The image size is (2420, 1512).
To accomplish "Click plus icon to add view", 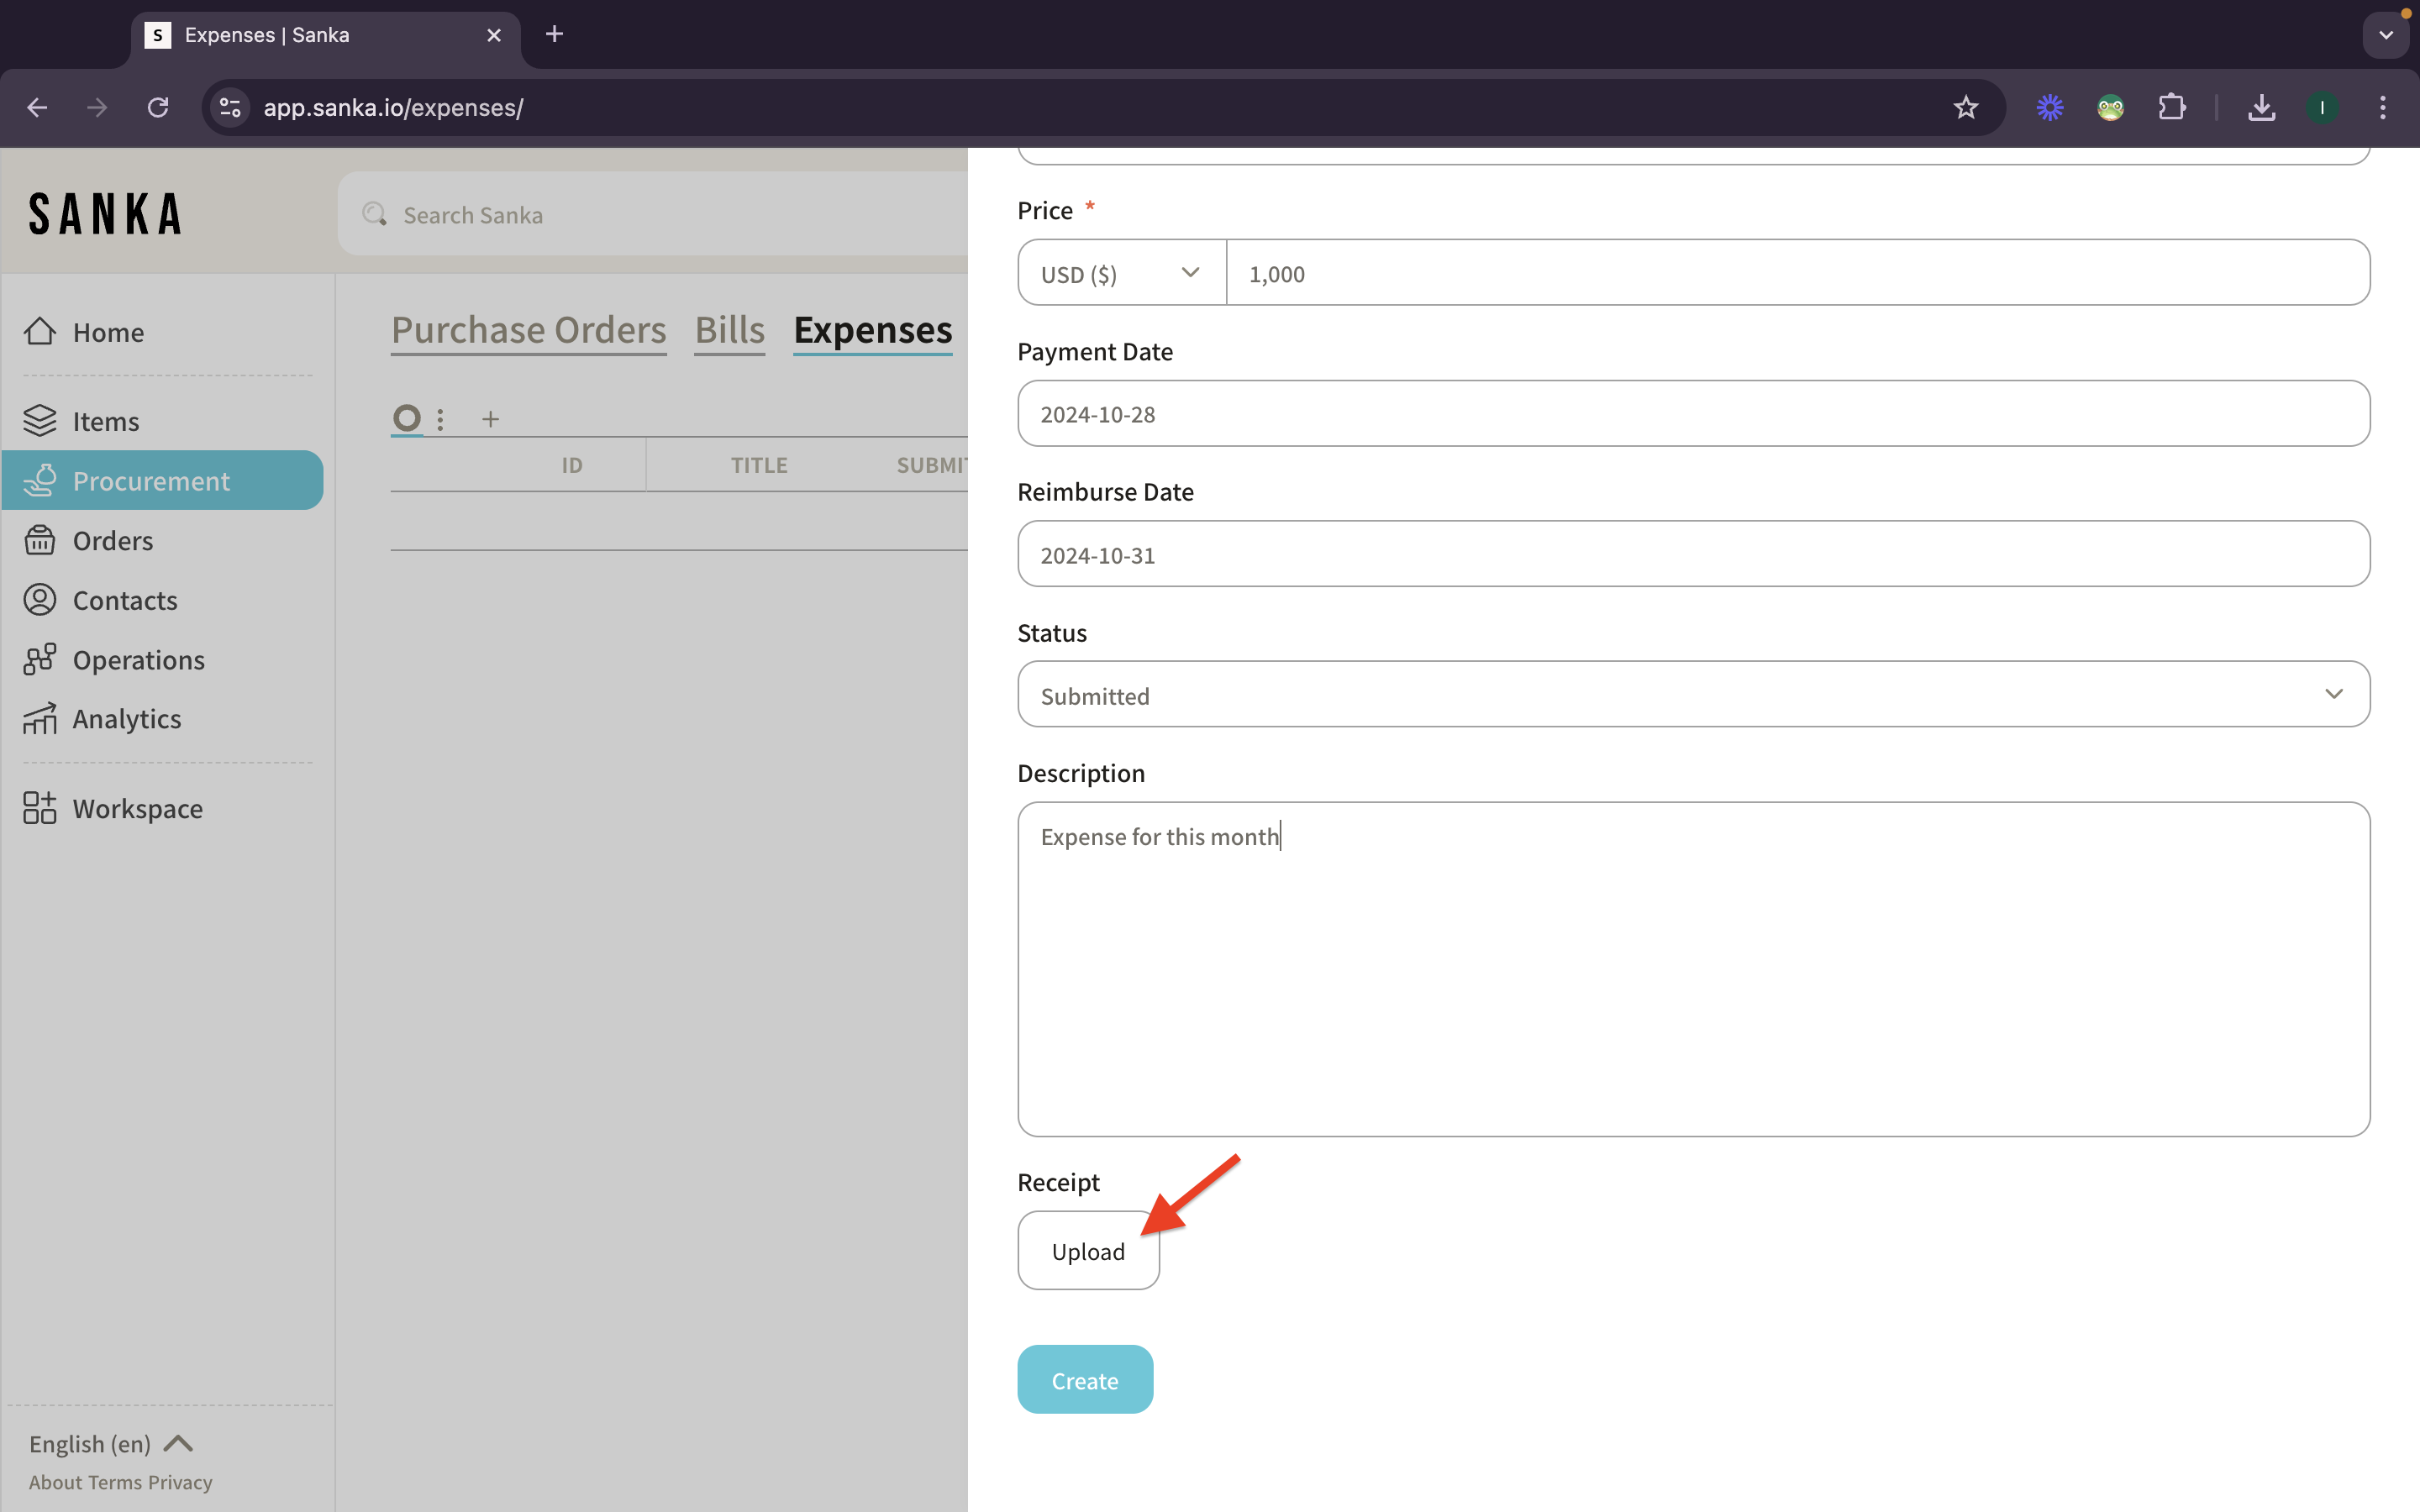I will point(490,419).
